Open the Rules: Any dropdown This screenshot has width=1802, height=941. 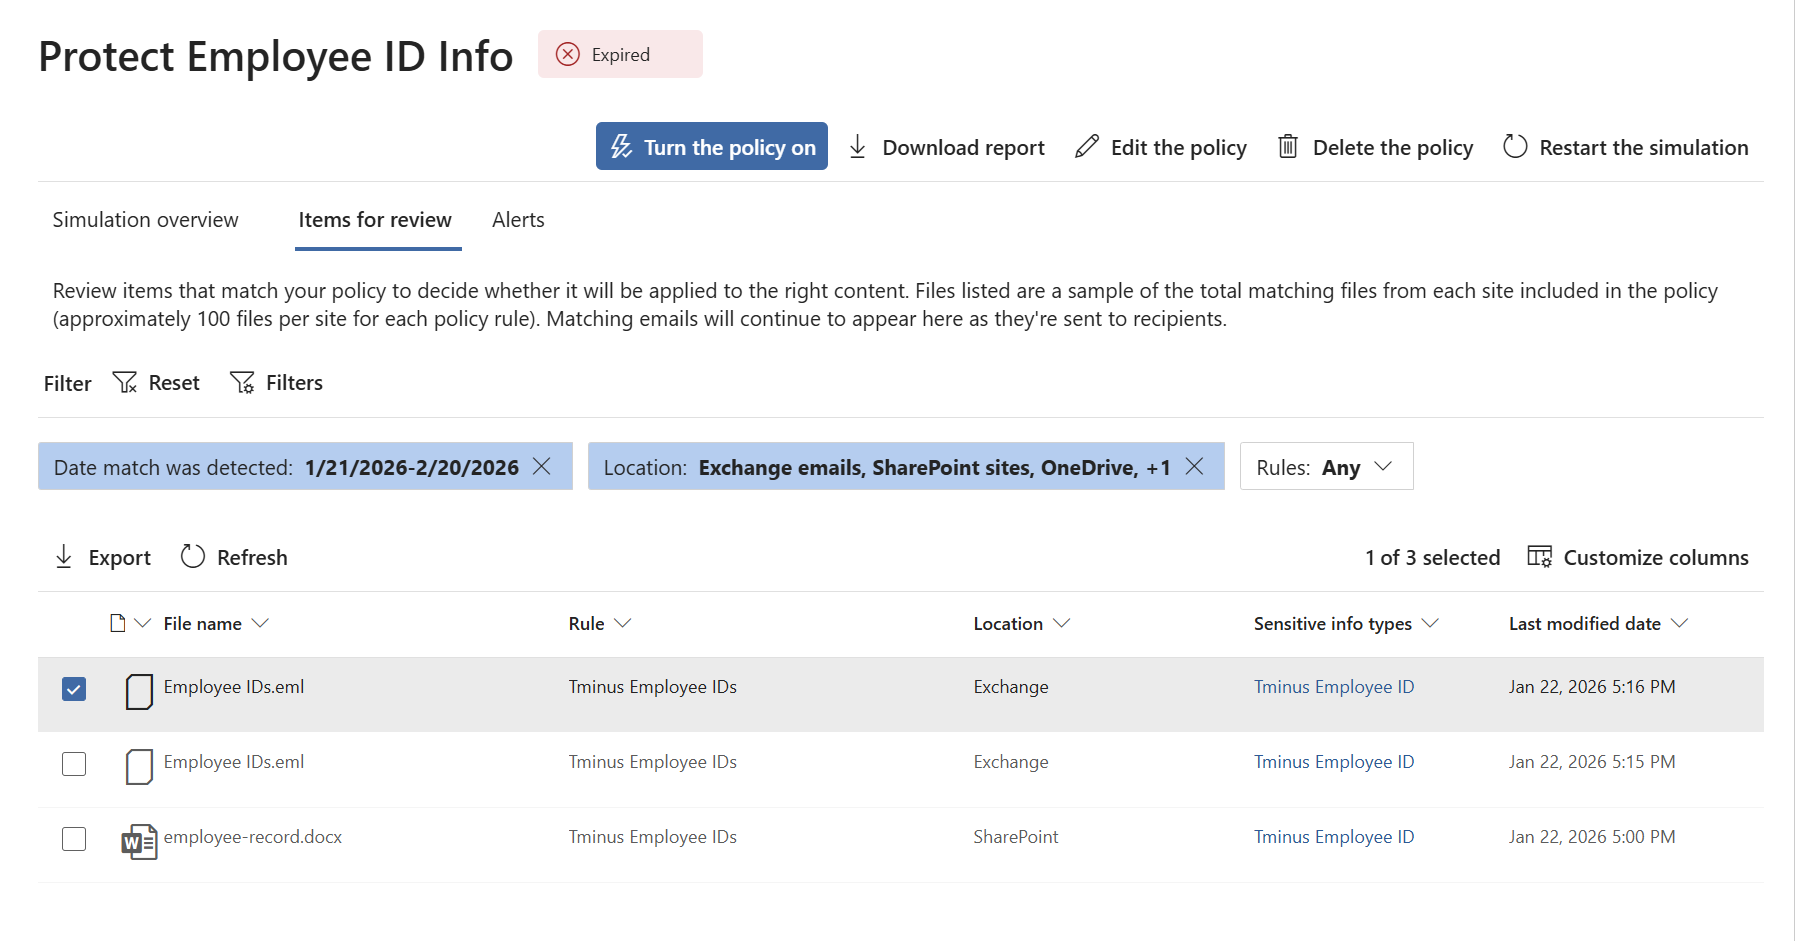[1326, 467]
